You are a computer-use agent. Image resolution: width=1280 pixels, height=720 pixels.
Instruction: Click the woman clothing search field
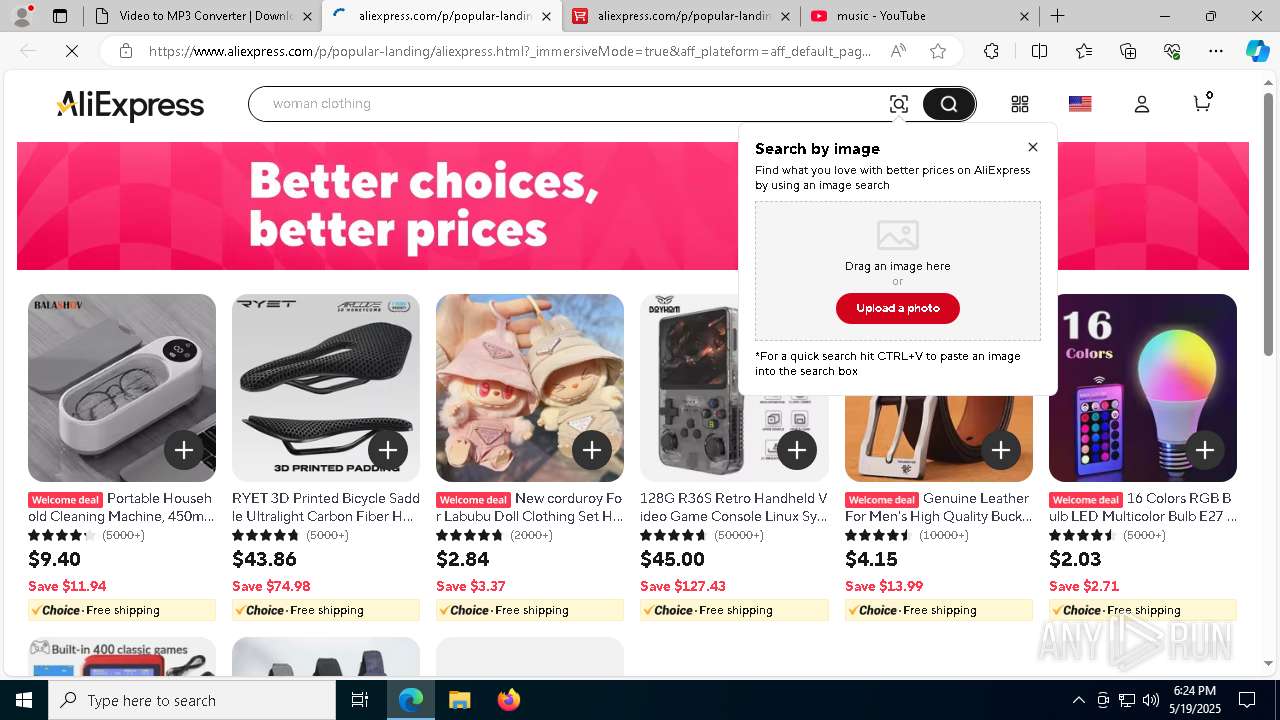570,104
